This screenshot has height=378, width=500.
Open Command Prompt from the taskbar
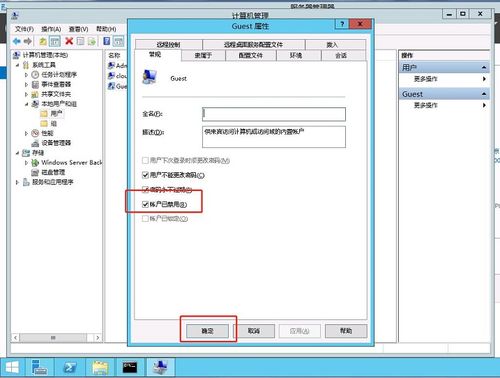[129, 368]
